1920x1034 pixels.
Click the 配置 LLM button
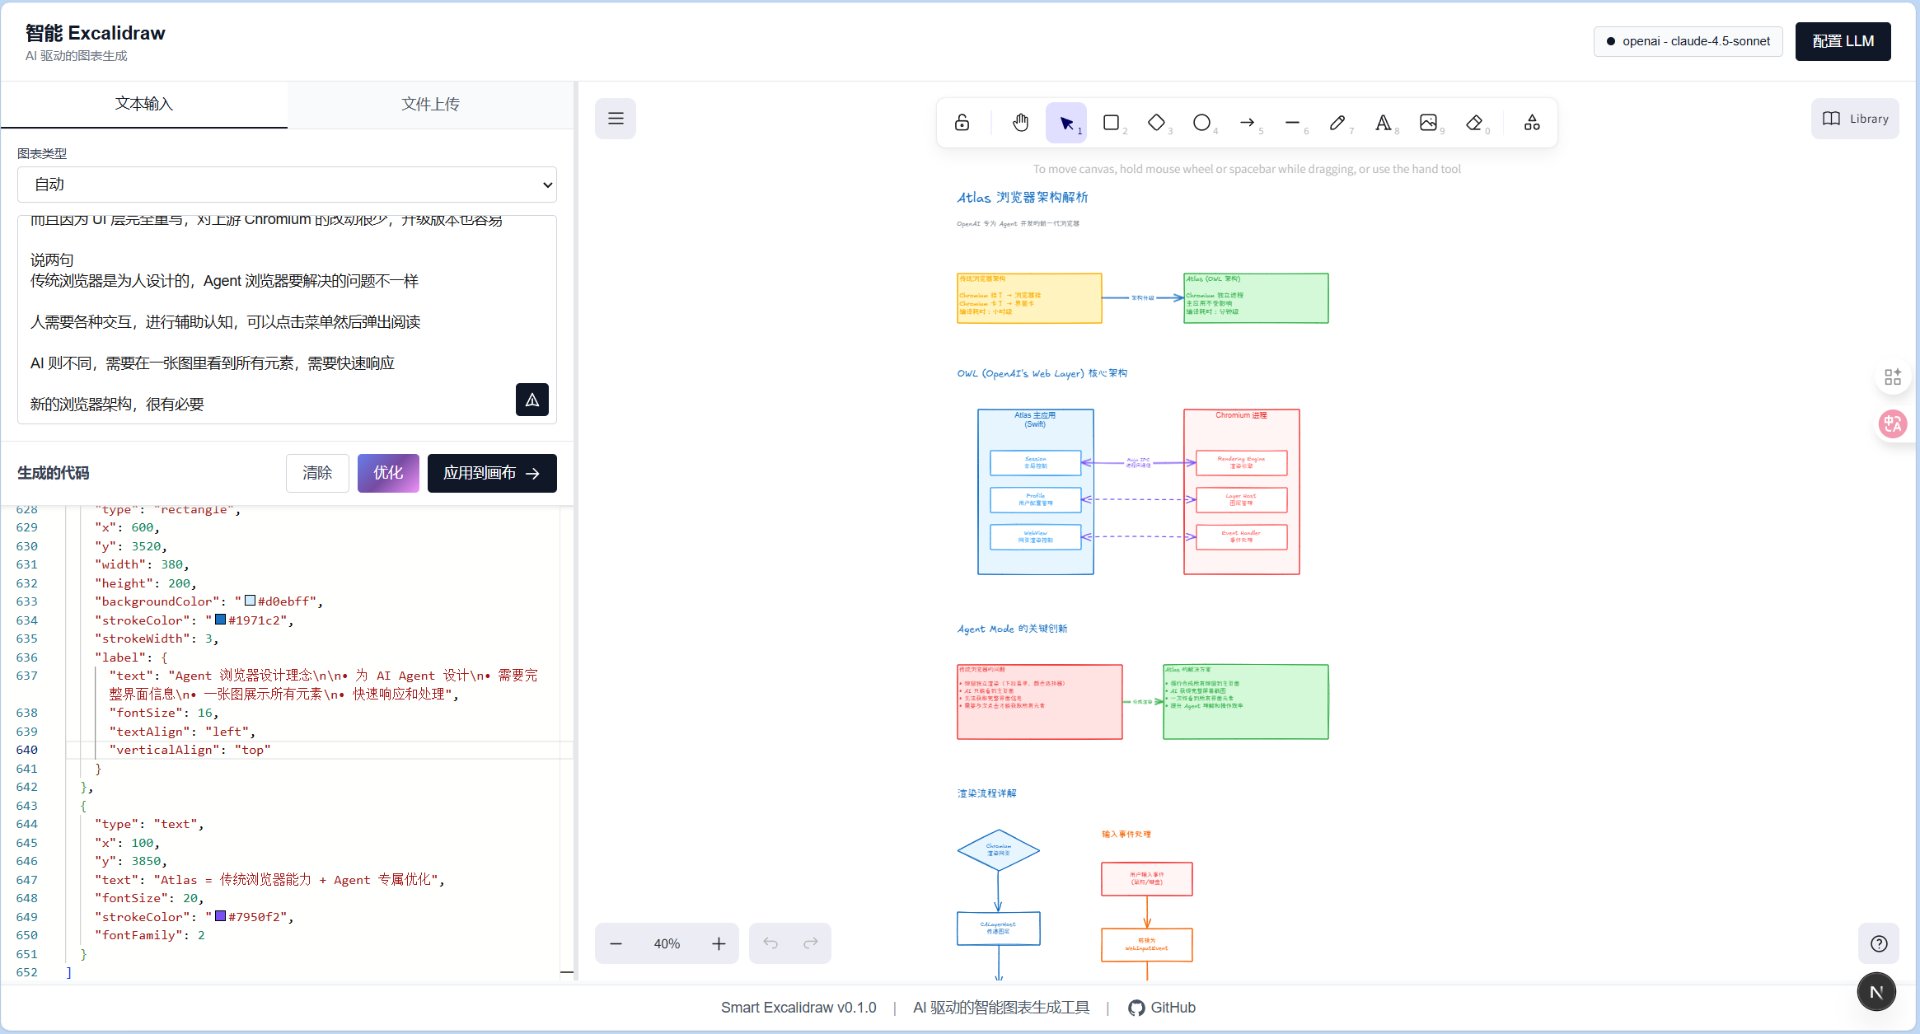pyautogui.click(x=1842, y=41)
